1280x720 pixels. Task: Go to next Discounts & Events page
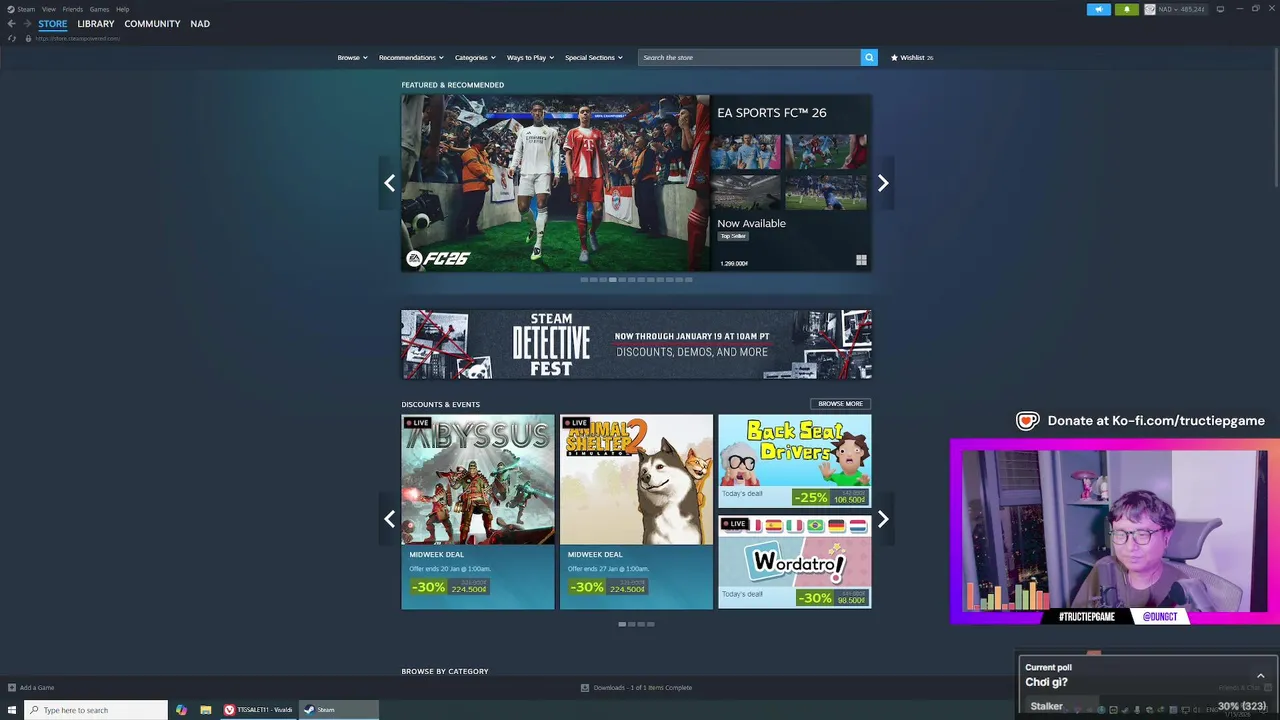(x=883, y=519)
